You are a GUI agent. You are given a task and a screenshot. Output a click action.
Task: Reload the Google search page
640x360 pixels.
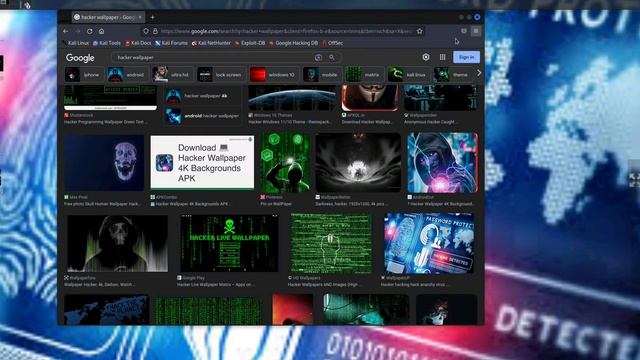[x=89, y=31]
